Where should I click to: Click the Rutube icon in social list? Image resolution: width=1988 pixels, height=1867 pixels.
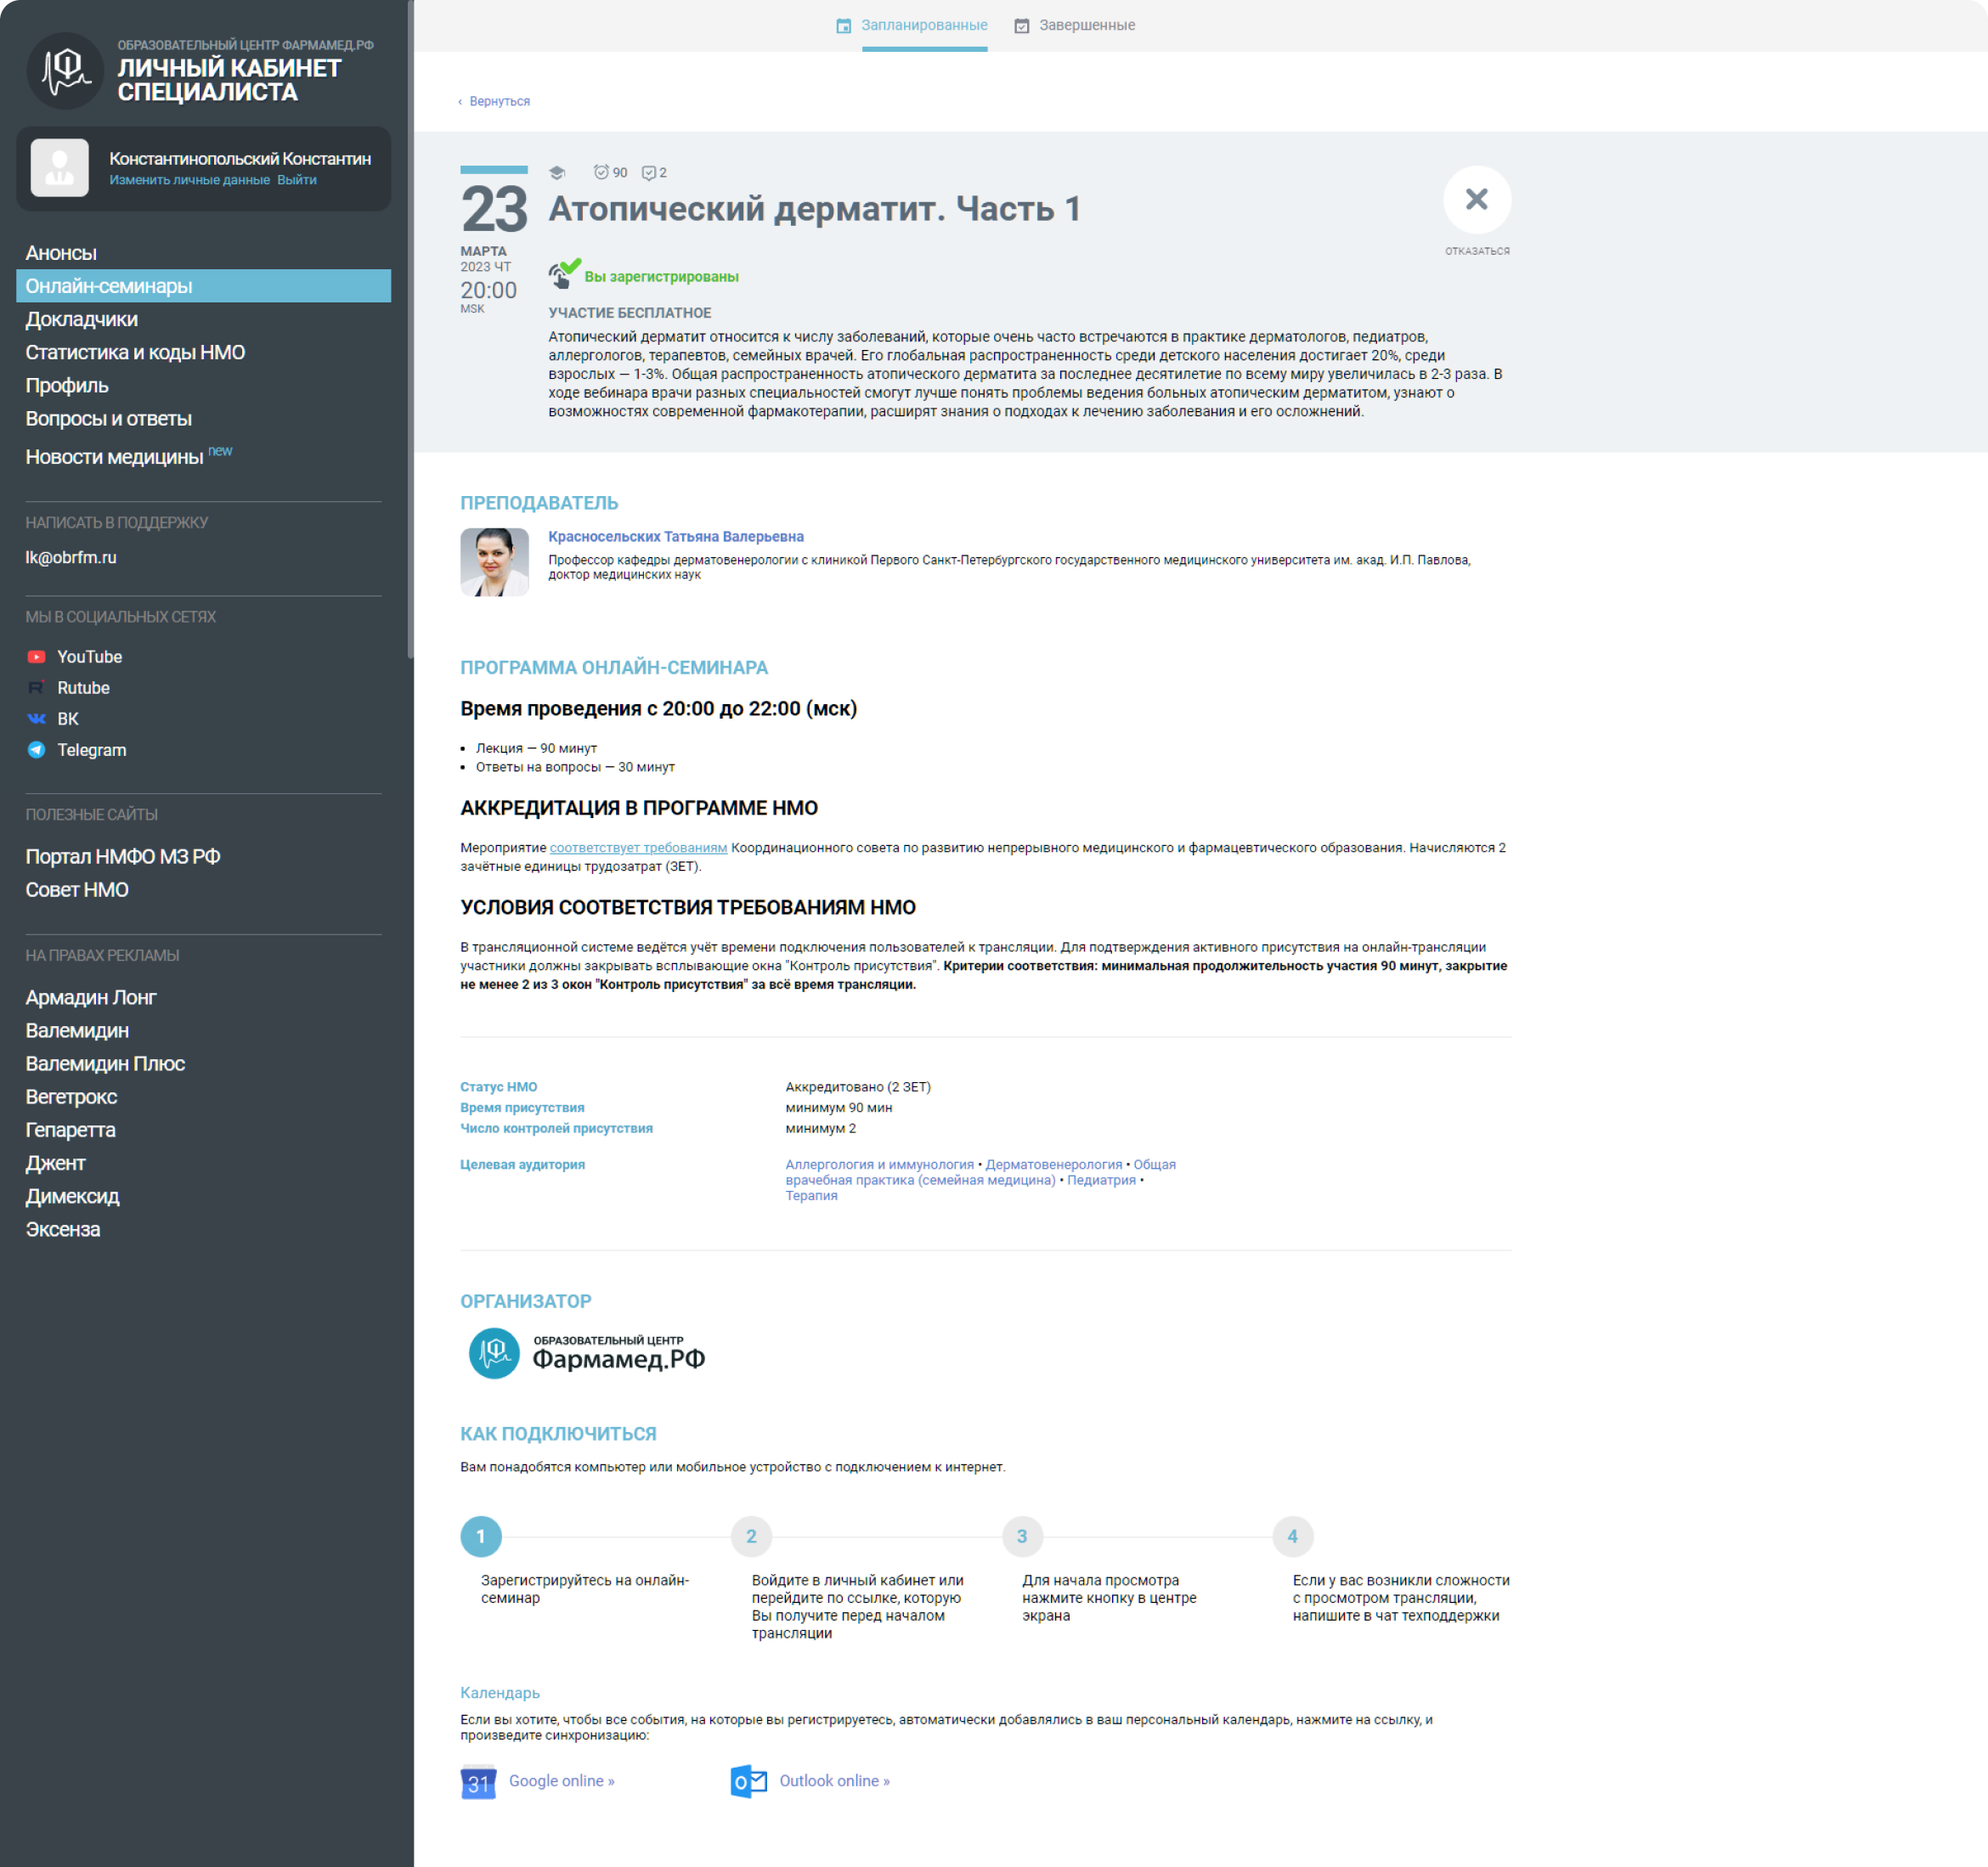tap(36, 688)
